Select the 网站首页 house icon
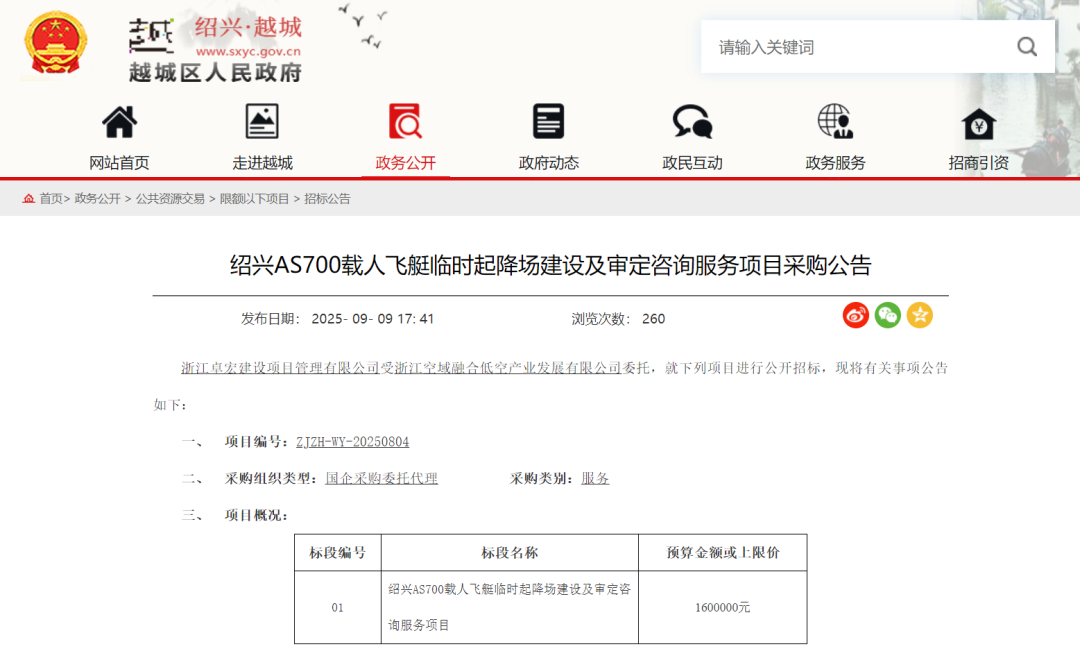The image size is (1080, 649). click(x=118, y=120)
